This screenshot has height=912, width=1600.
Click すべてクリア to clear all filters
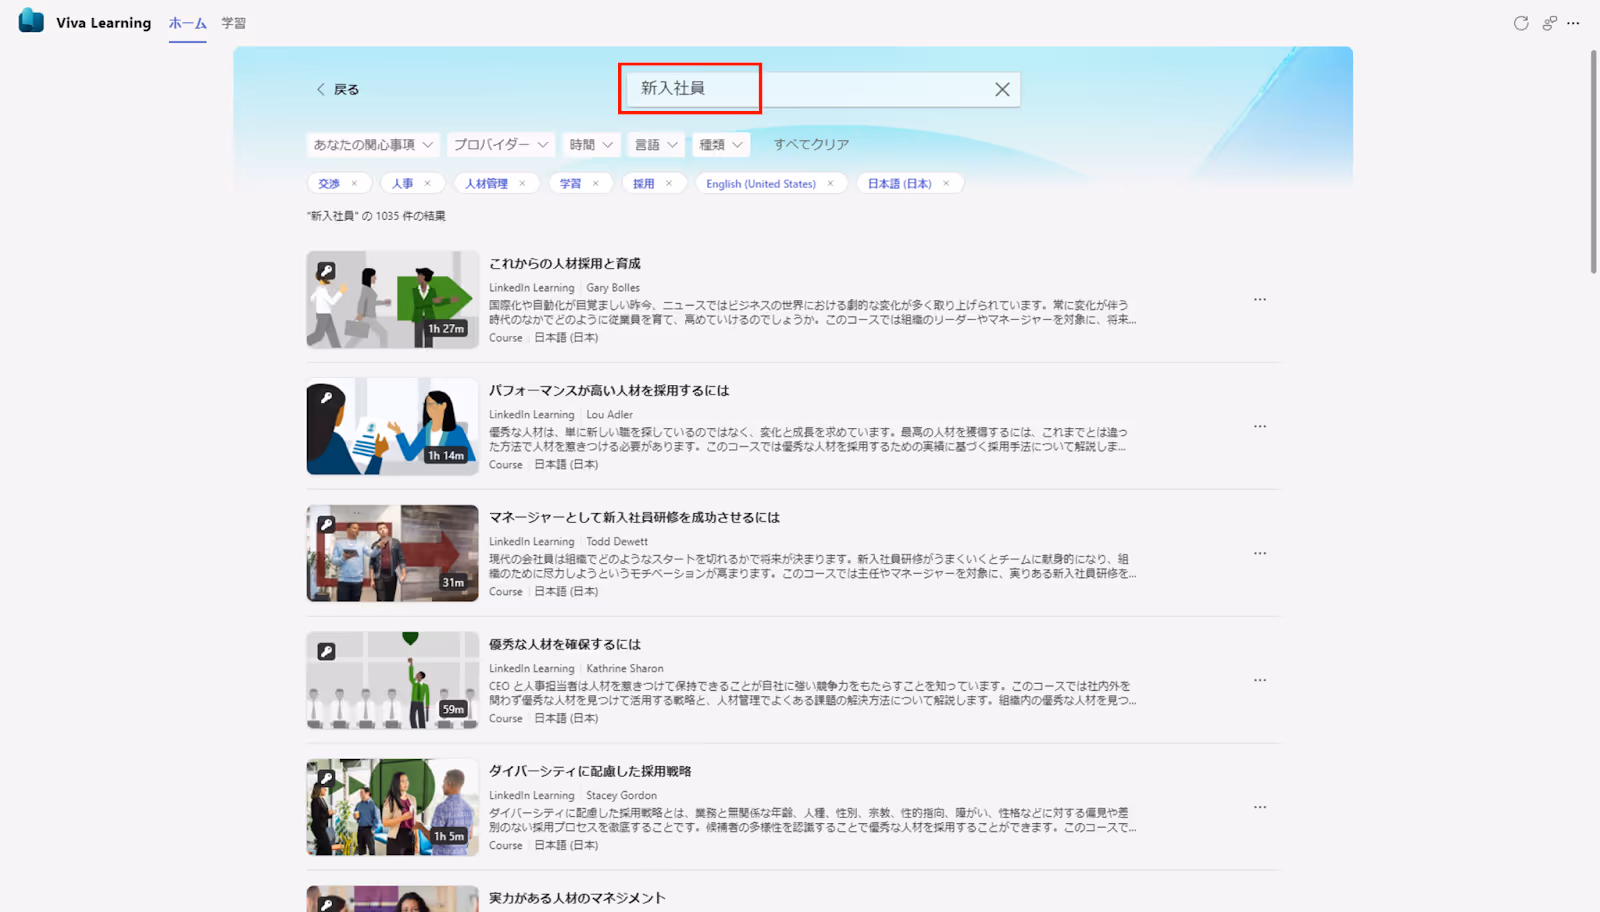pos(811,145)
